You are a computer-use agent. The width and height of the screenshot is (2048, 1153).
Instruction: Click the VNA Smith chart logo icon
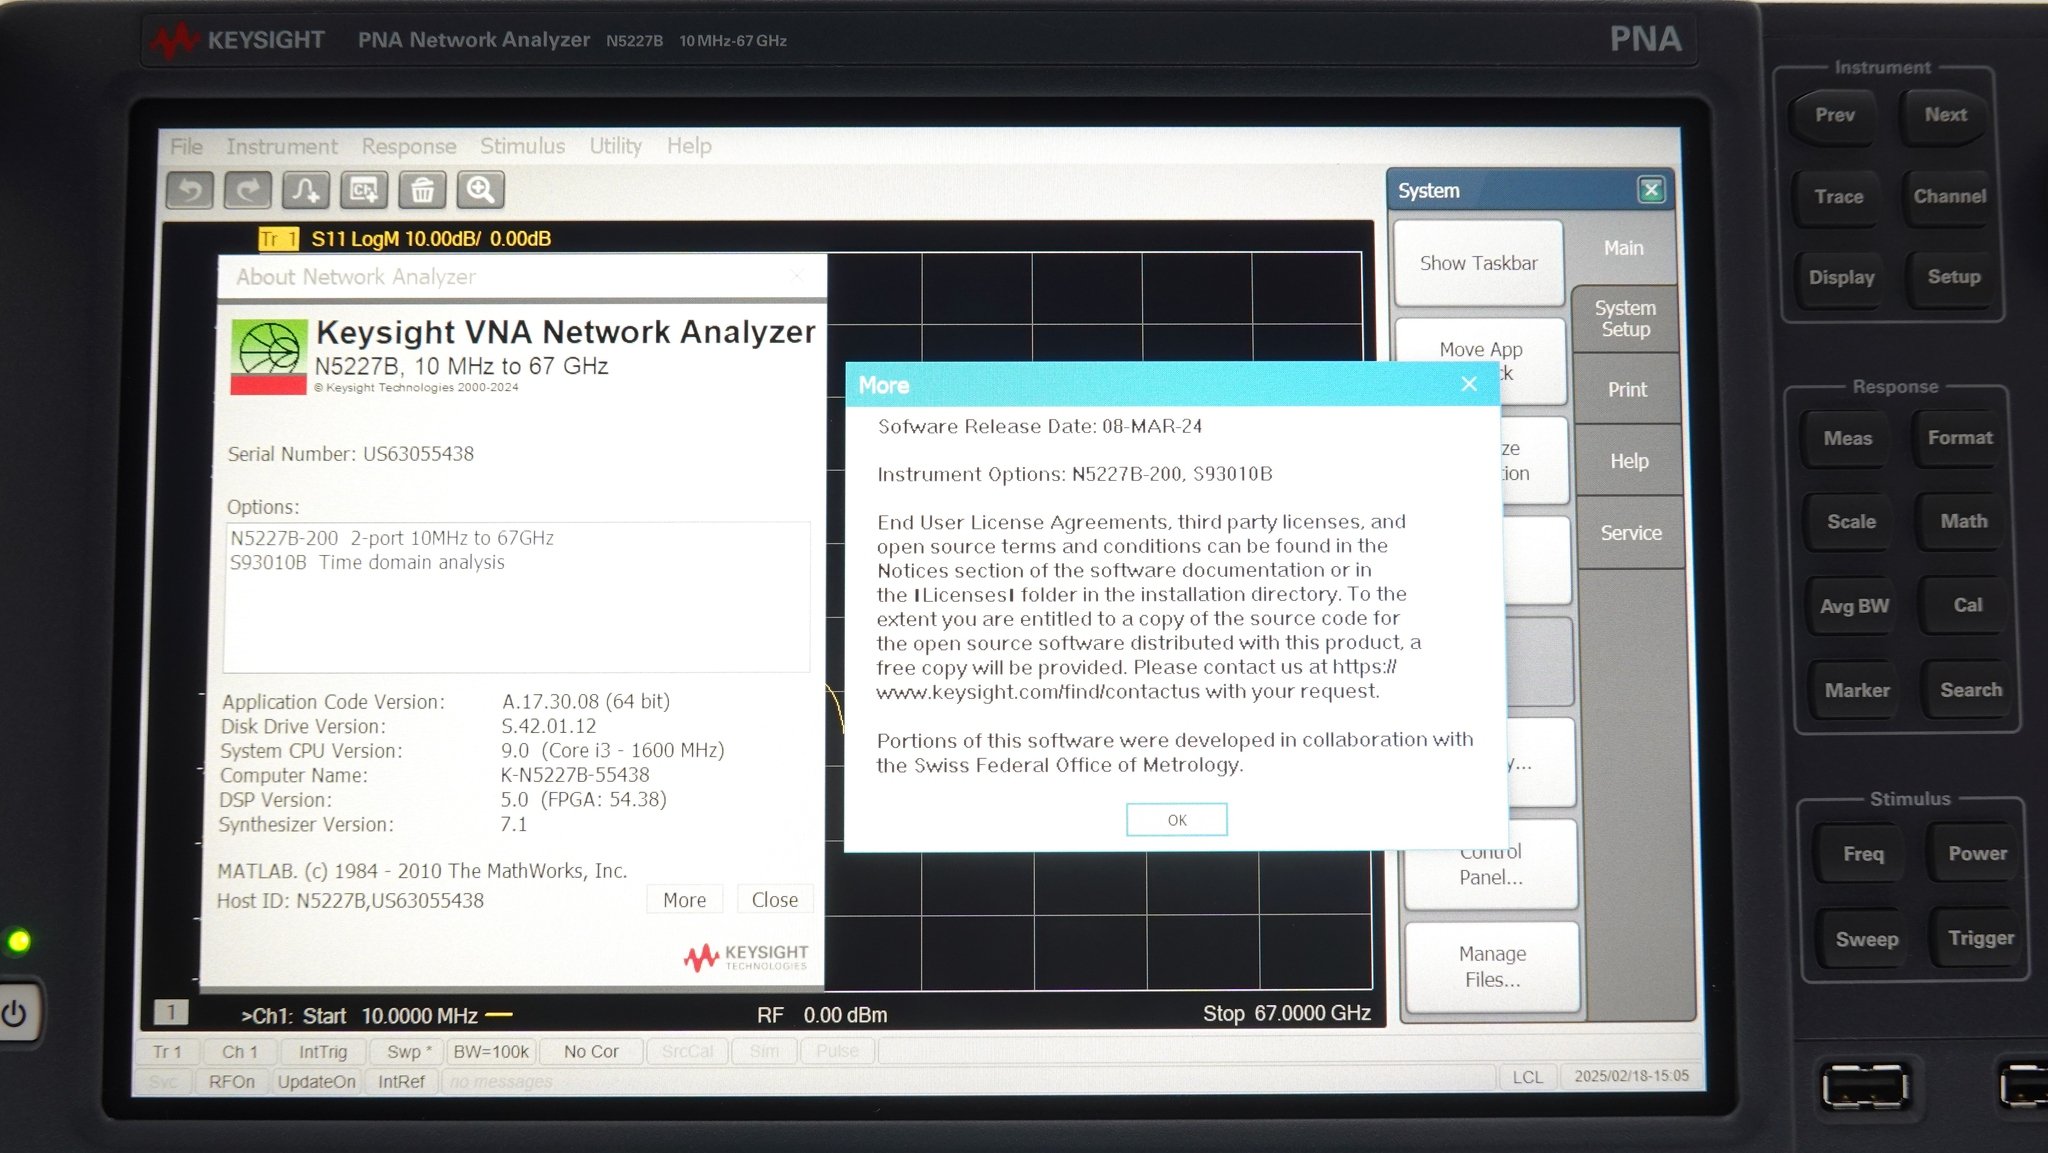269,357
